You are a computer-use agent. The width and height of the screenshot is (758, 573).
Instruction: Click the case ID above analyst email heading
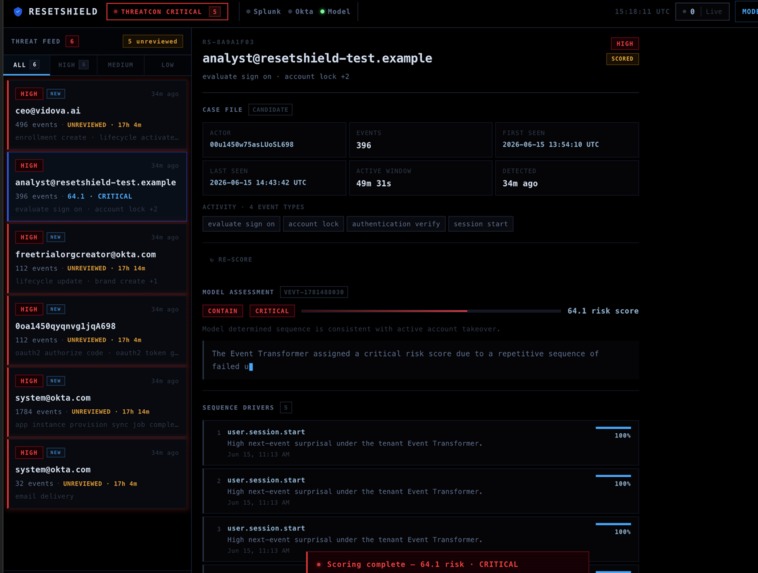coord(228,42)
